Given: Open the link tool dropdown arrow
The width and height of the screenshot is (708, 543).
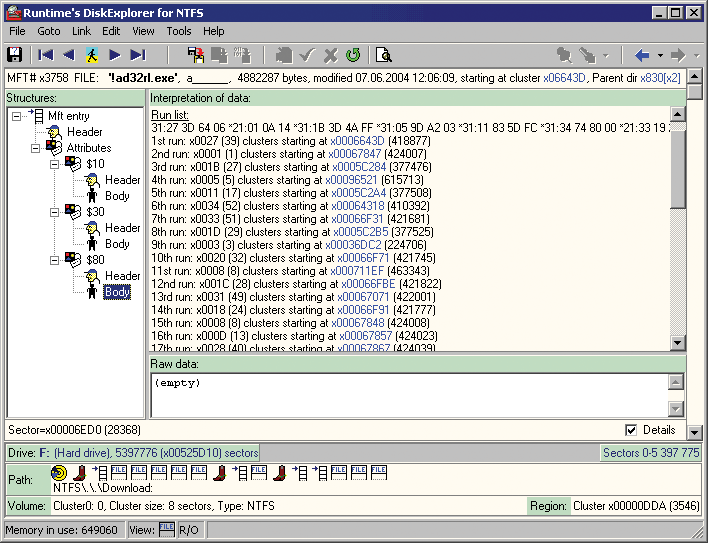Looking at the screenshot, I should pos(606,56).
